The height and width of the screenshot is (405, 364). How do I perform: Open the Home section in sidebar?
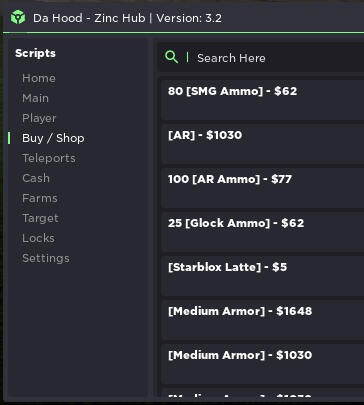click(x=39, y=78)
